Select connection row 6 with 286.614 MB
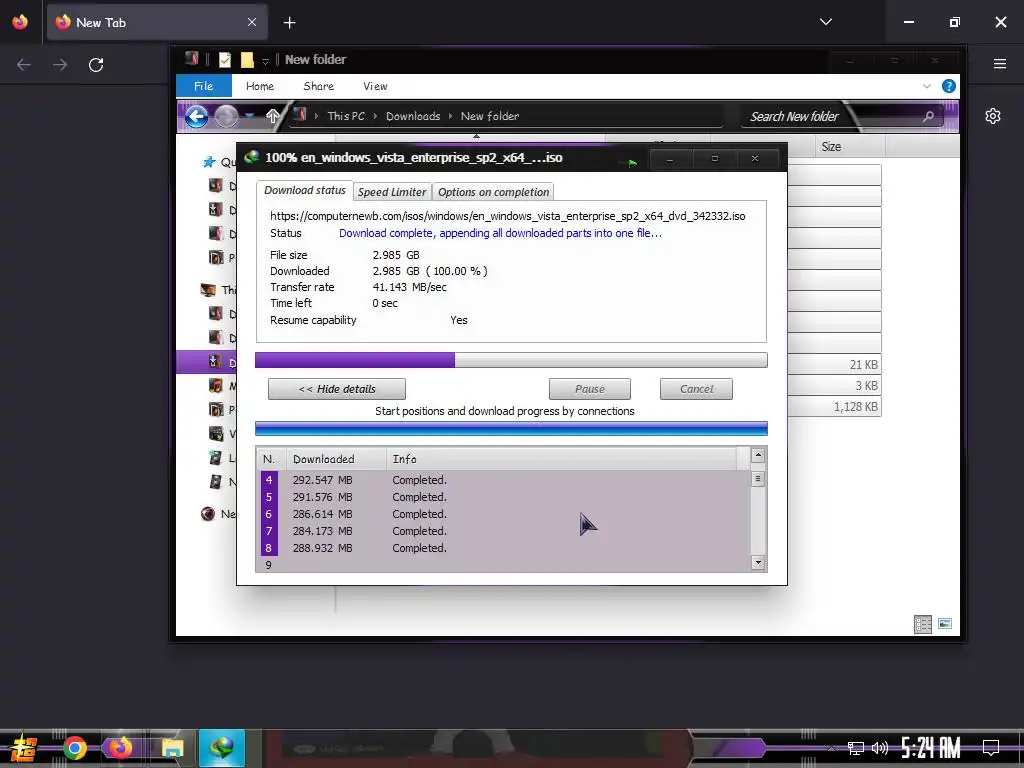Screen dimensions: 1024x768 [x=504, y=514]
